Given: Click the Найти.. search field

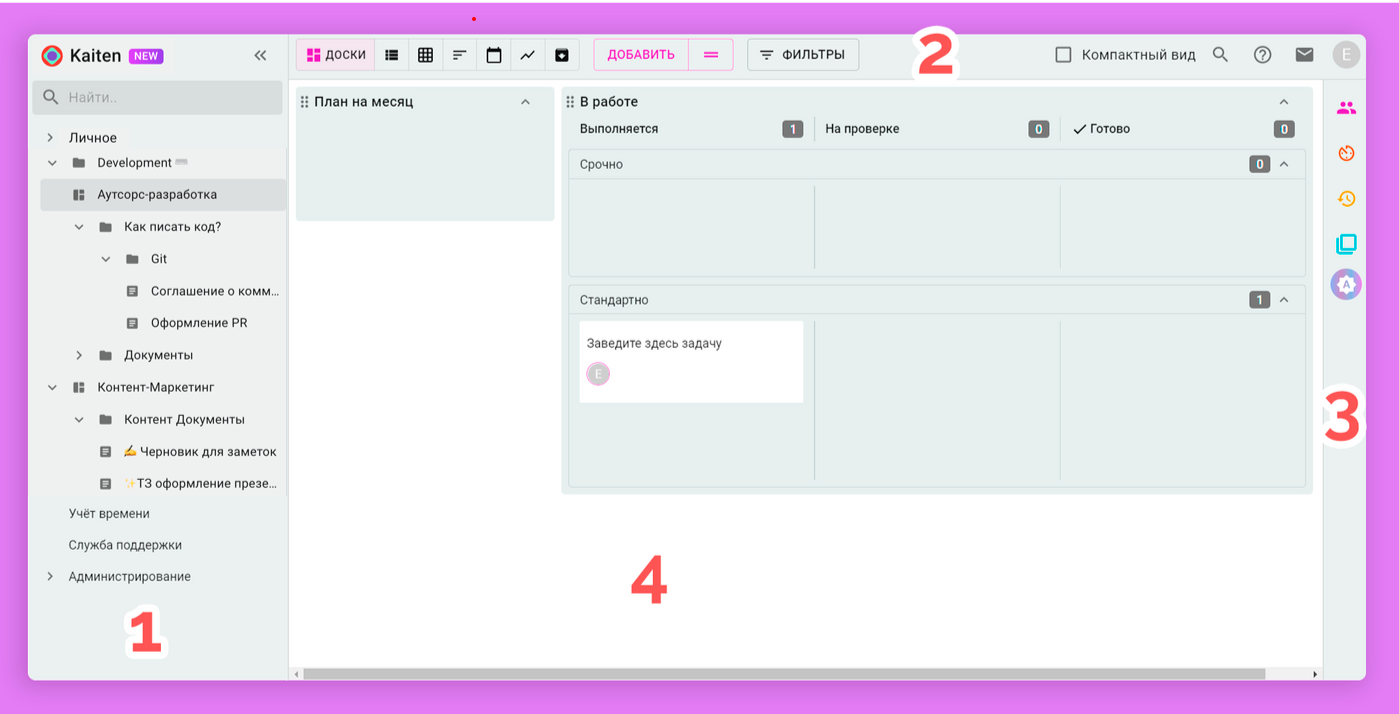Looking at the screenshot, I should click(x=157, y=97).
